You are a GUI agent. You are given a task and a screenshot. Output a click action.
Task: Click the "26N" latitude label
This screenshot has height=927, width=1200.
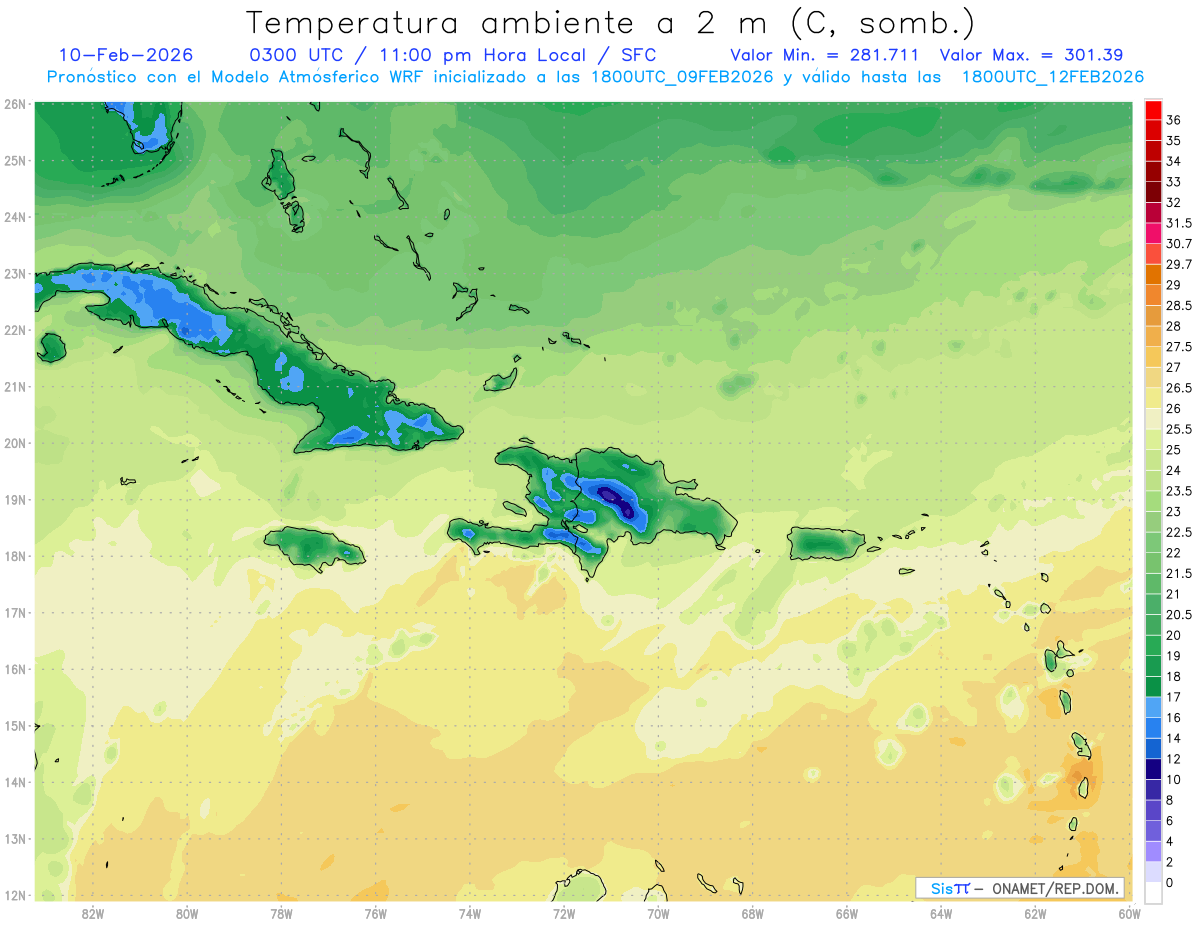15,104
